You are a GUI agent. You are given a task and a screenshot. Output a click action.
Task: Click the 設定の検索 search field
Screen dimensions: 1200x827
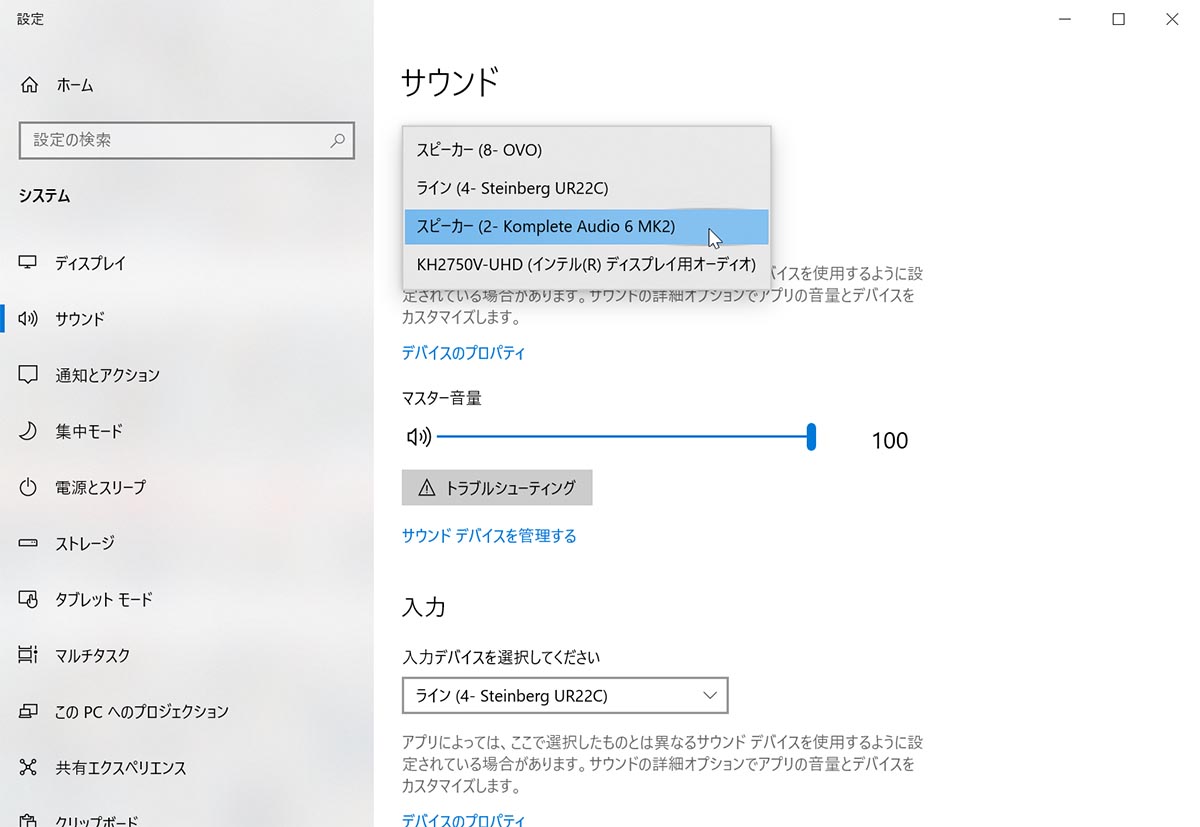click(187, 140)
